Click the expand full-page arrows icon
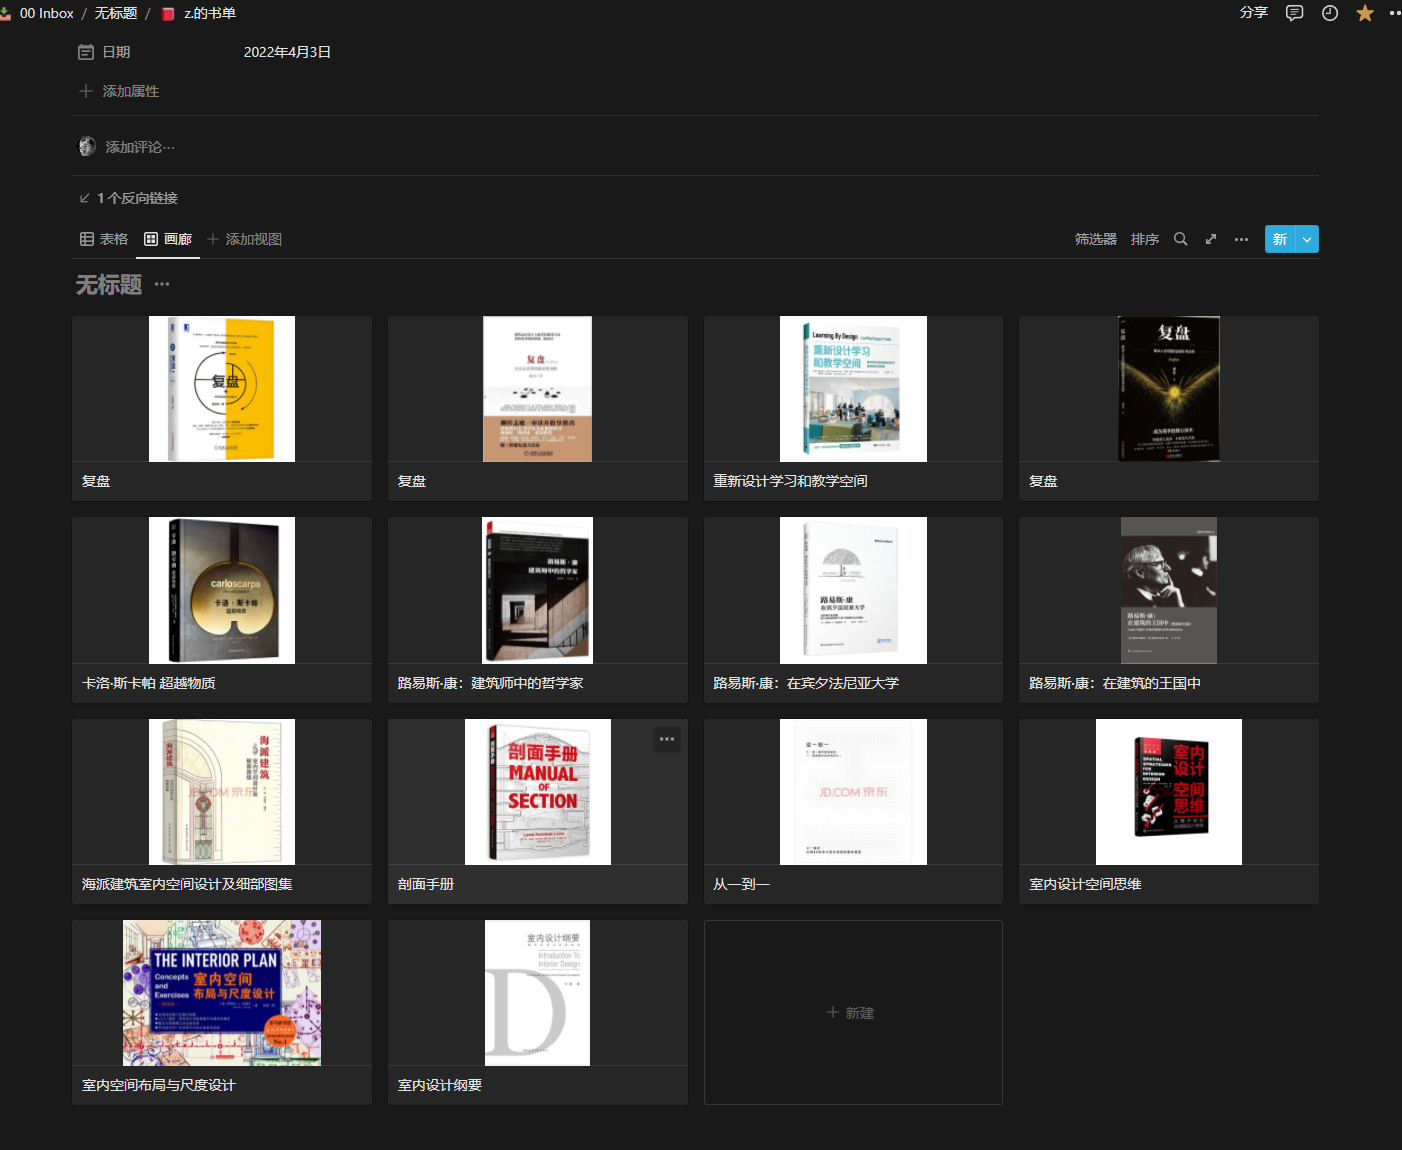This screenshot has width=1402, height=1150. click(x=1211, y=239)
